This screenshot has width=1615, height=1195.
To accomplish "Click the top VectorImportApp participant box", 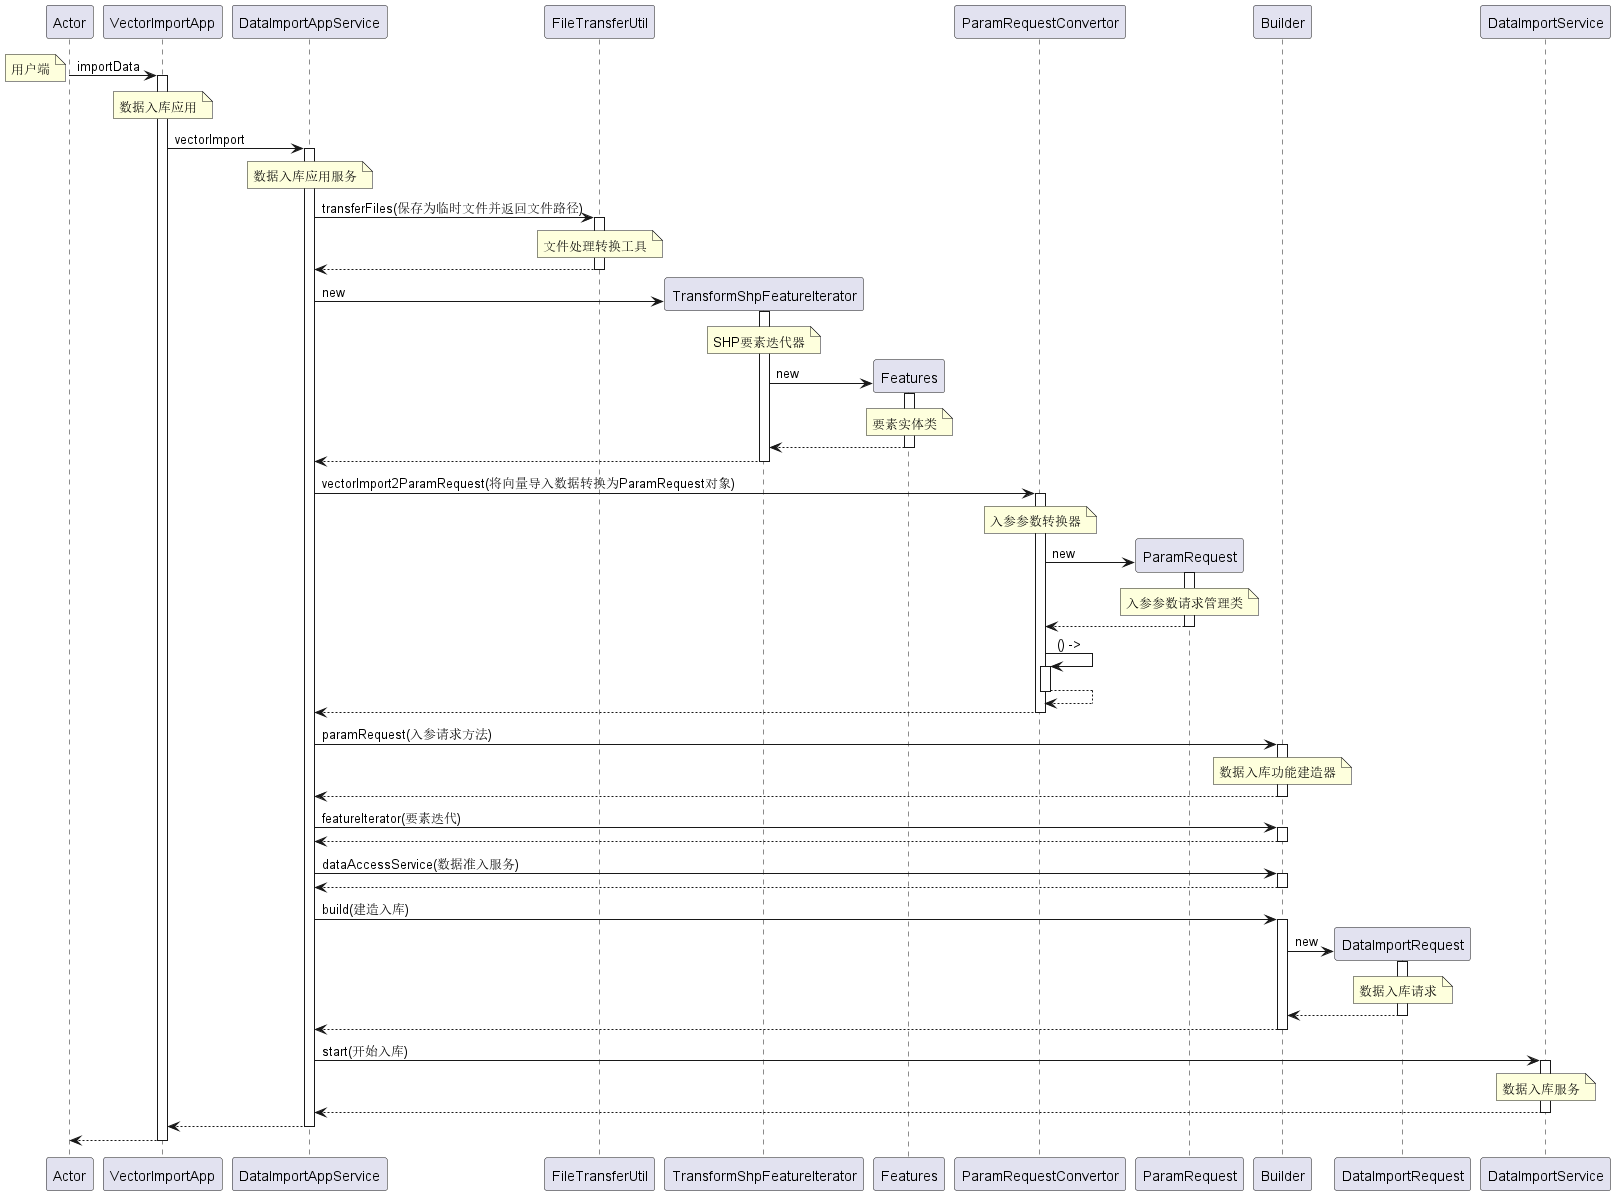I will point(162,23).
